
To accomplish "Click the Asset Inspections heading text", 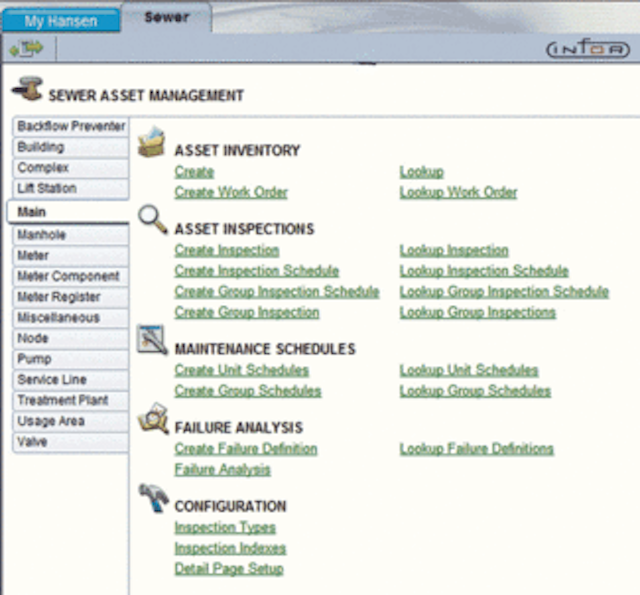I will coord(244,229).
